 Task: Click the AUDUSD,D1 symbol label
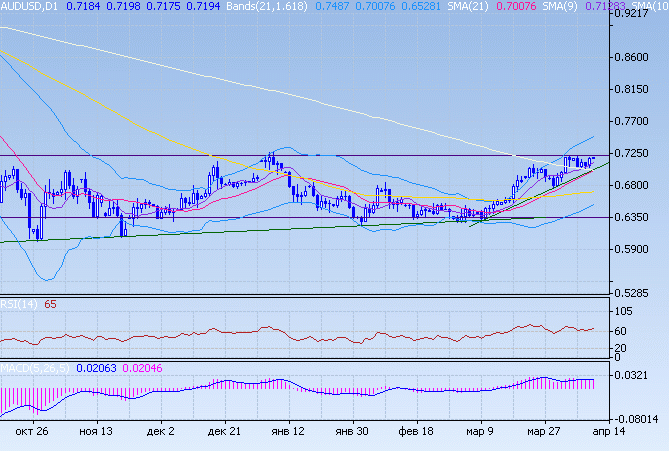tap(29, 7)
